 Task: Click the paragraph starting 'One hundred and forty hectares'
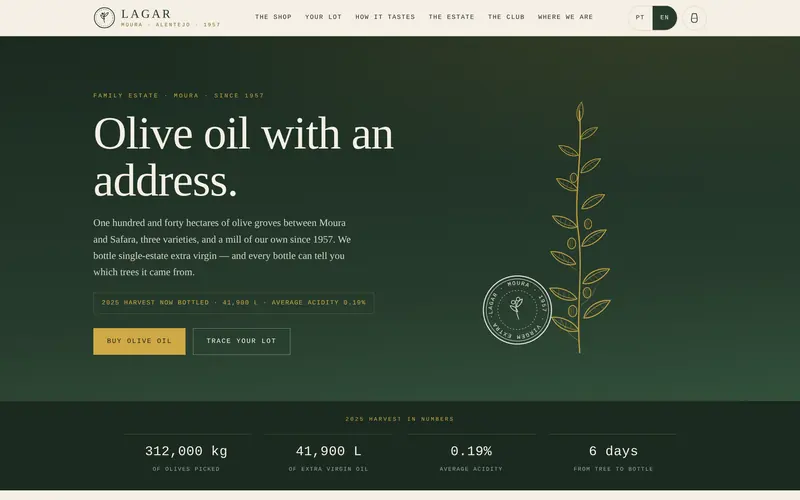coord(222,247)
